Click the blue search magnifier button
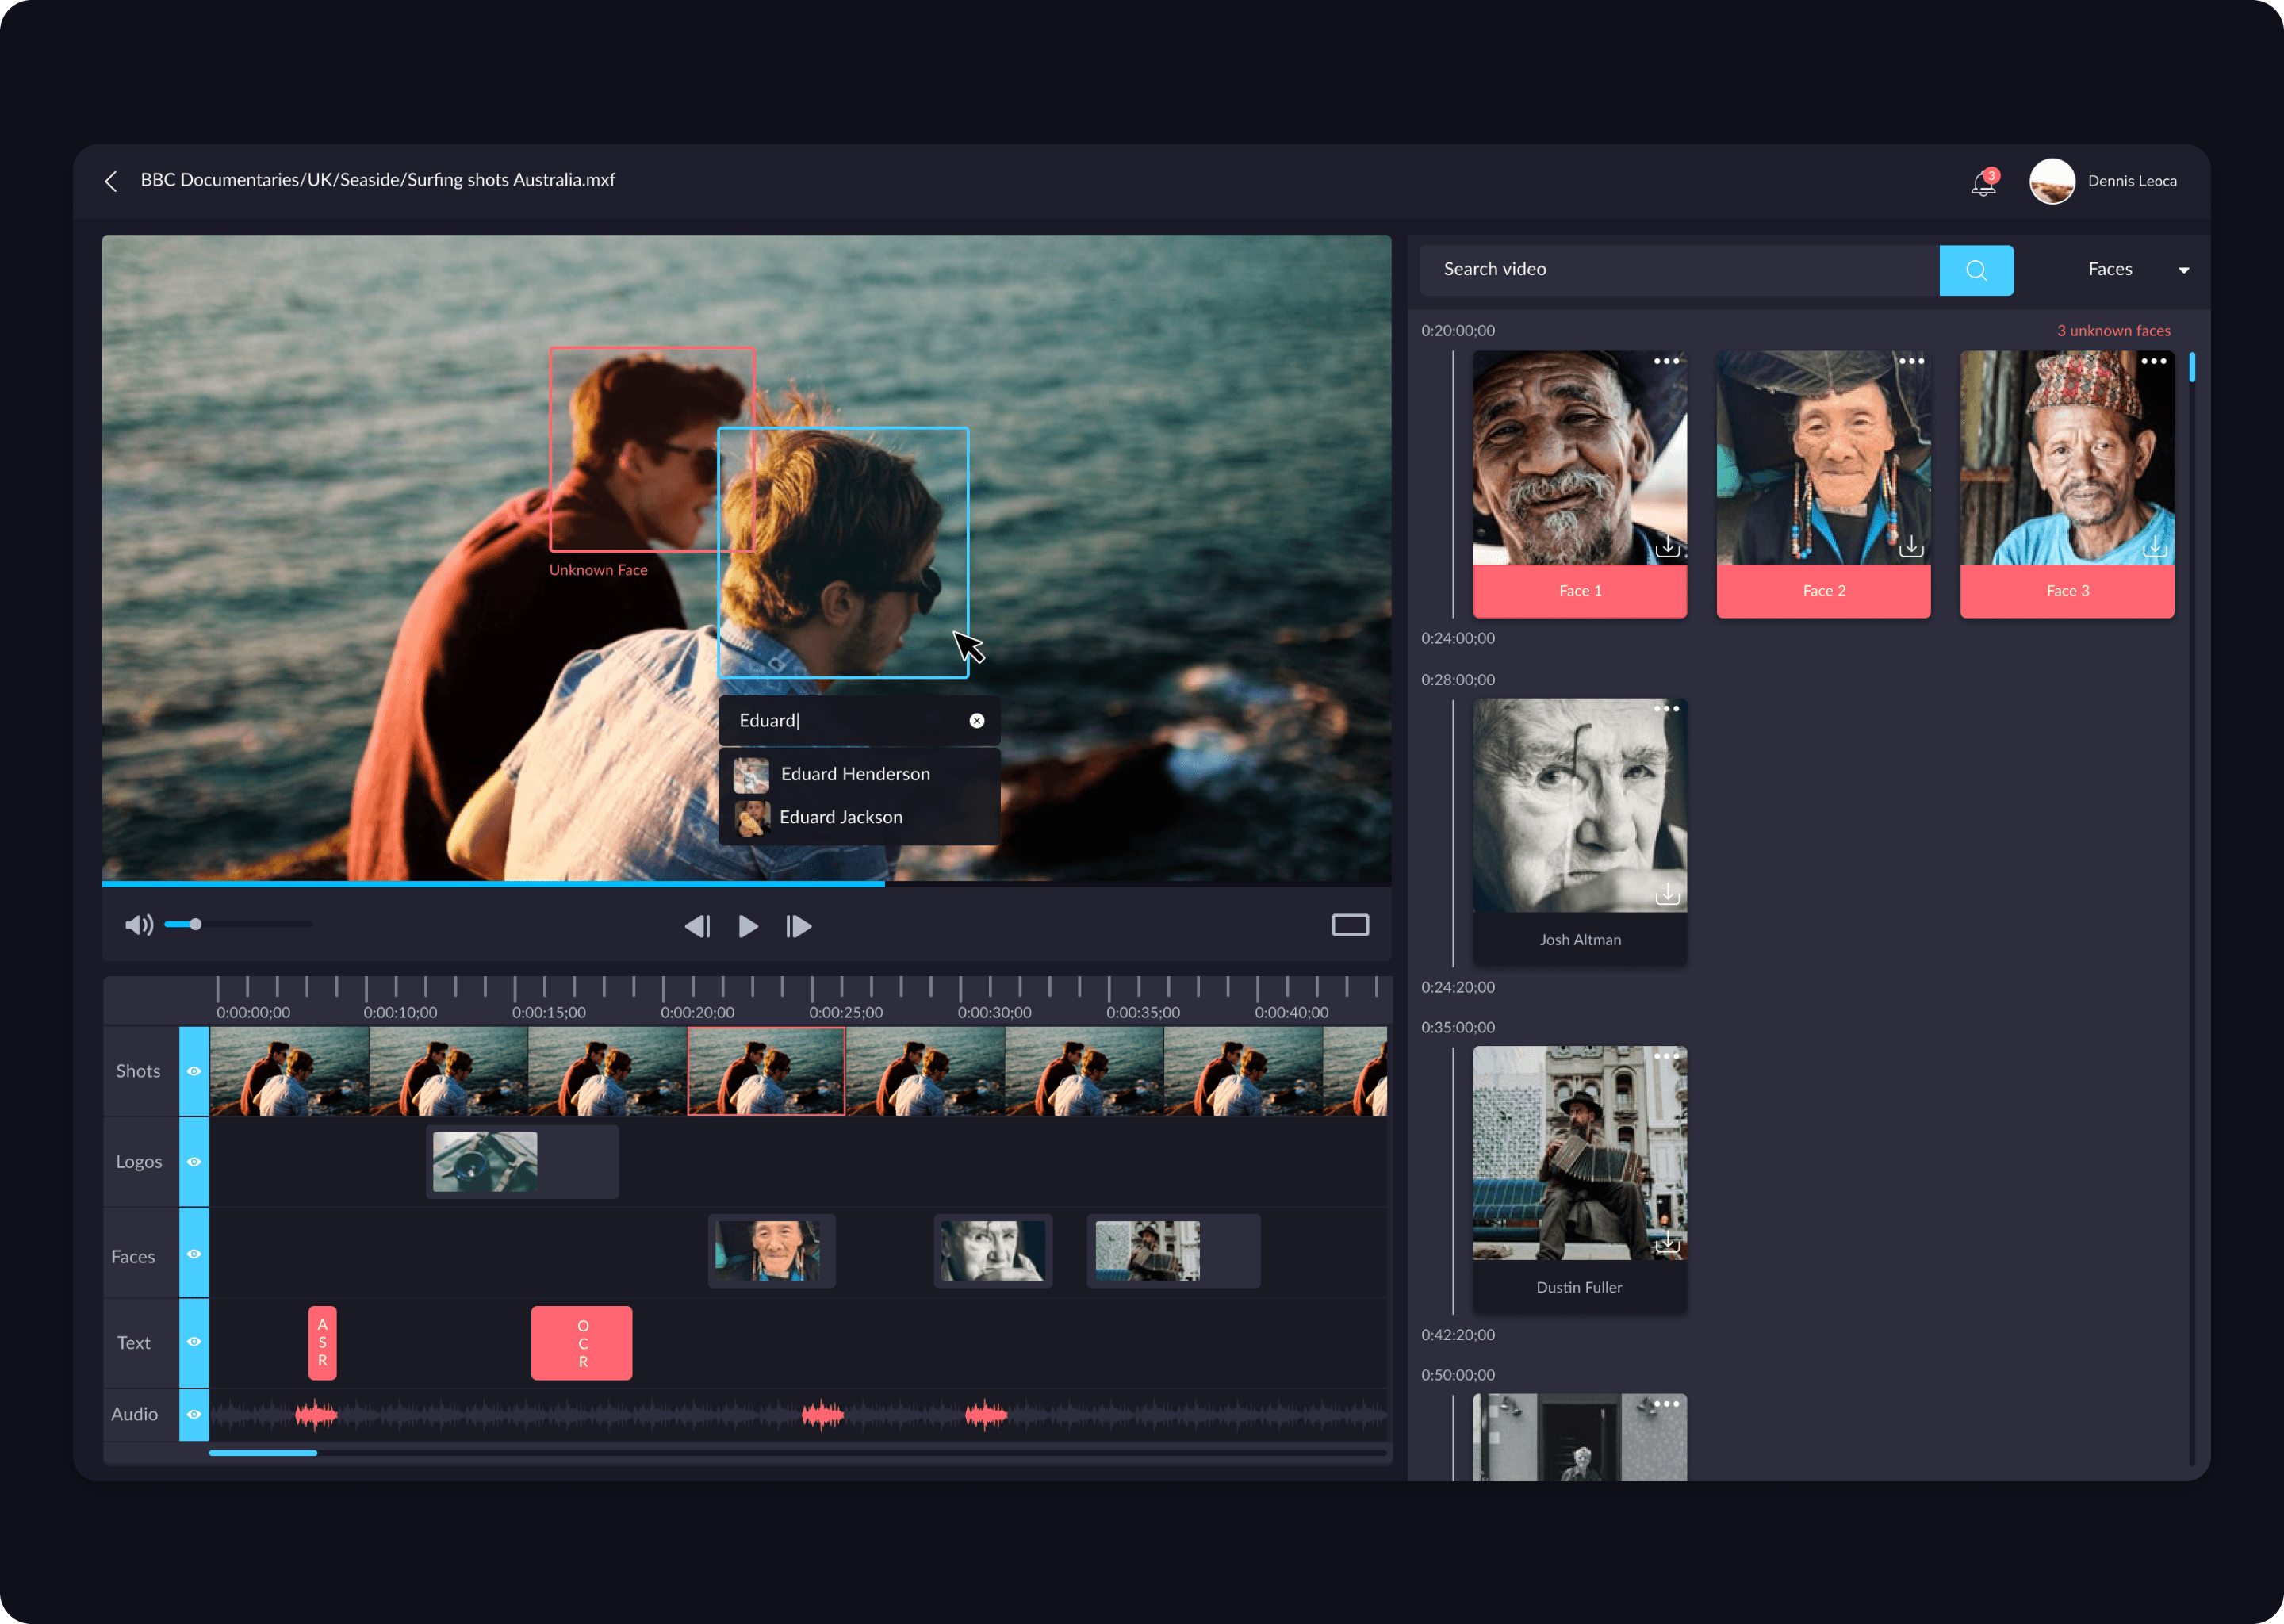Screen dimensions: 2284x1624 (x=1976, y=270)
